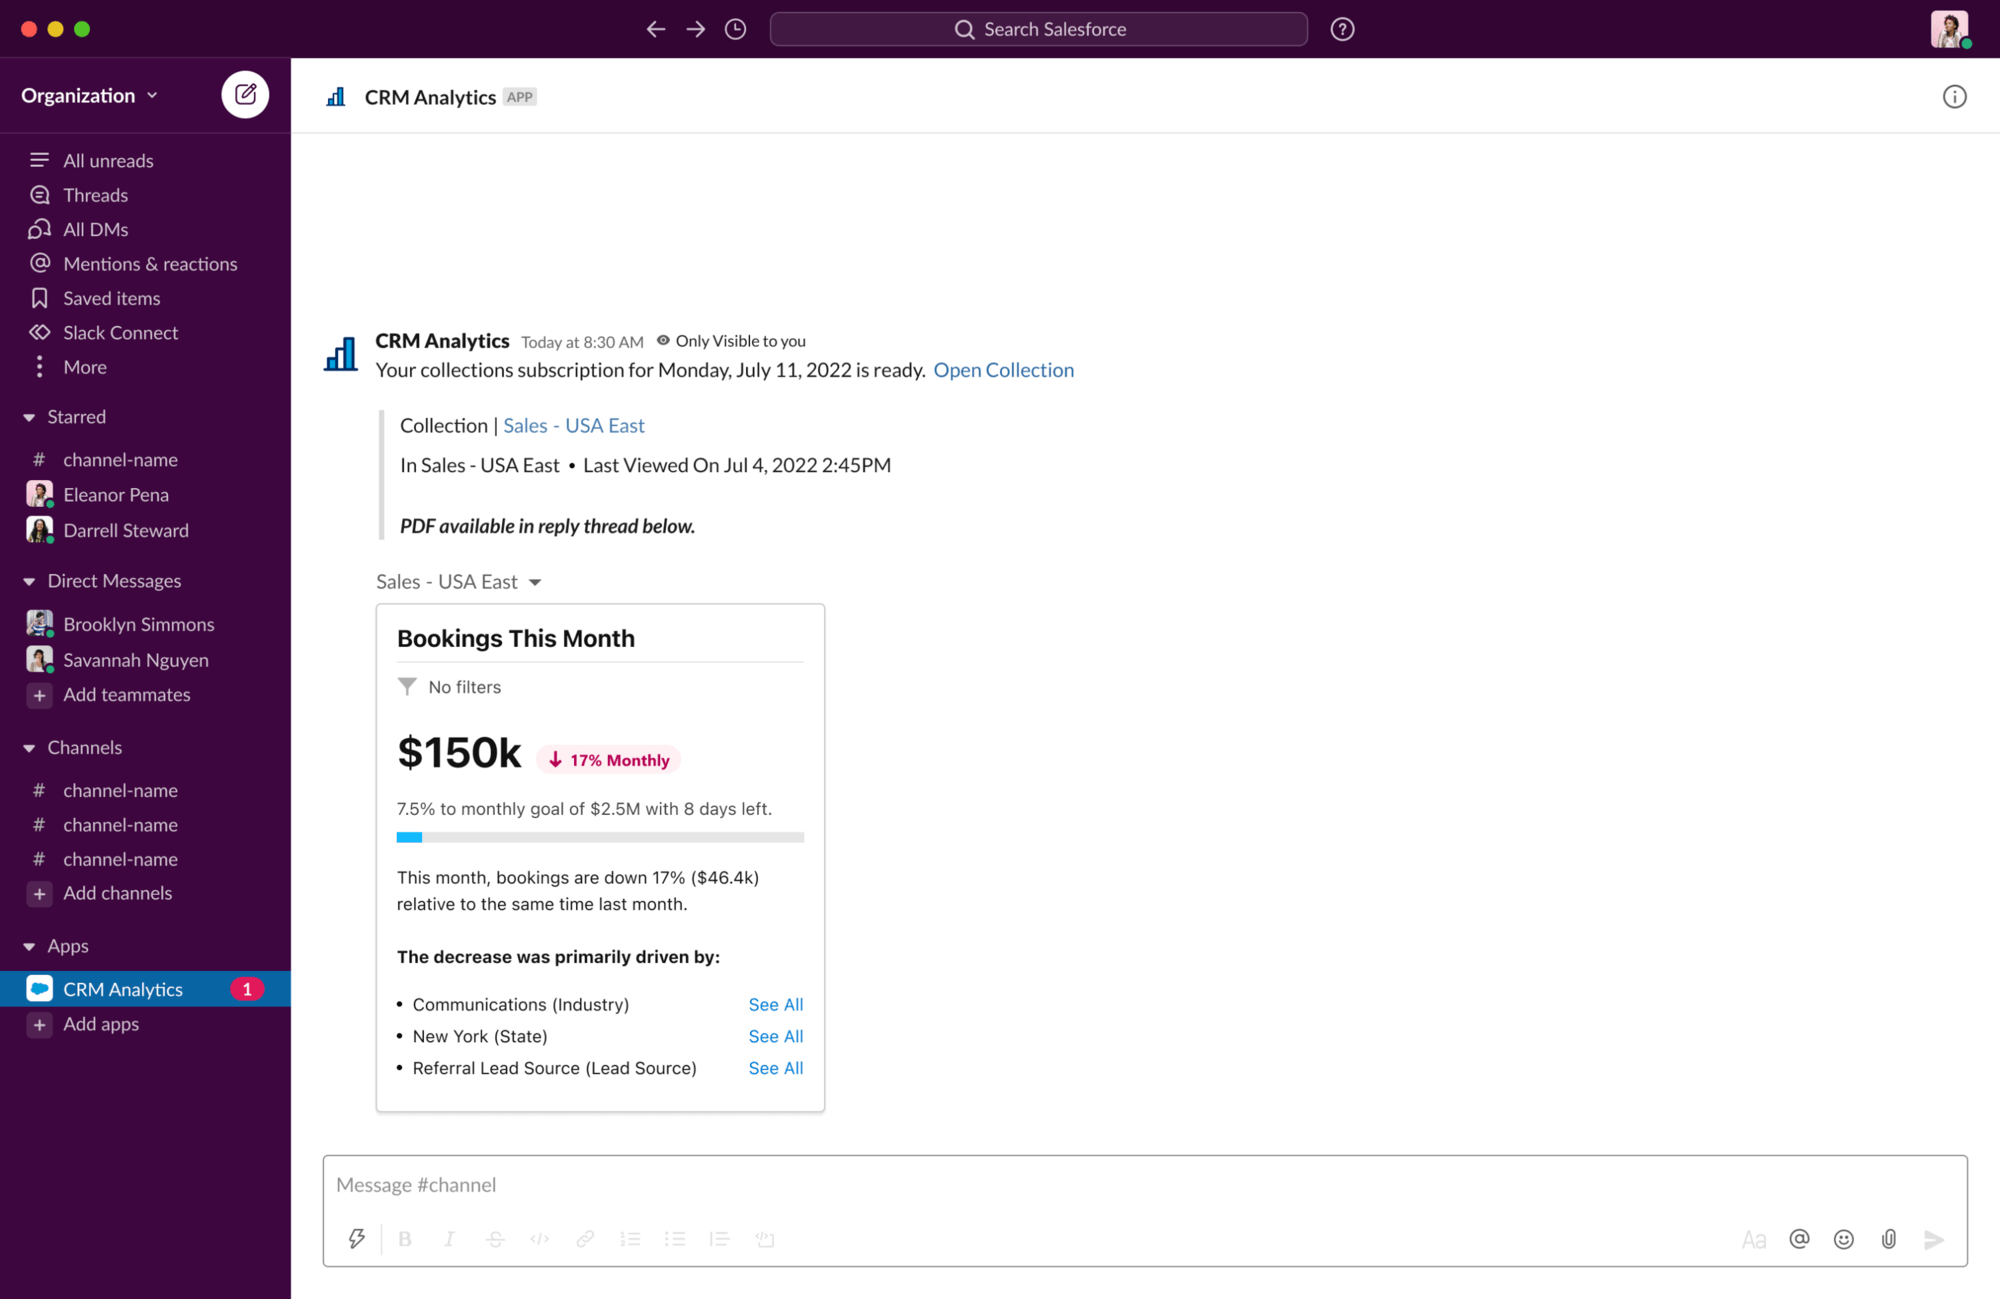Open Collection link in the message
The image size is (2000, 1299).
pos(1003,369)
